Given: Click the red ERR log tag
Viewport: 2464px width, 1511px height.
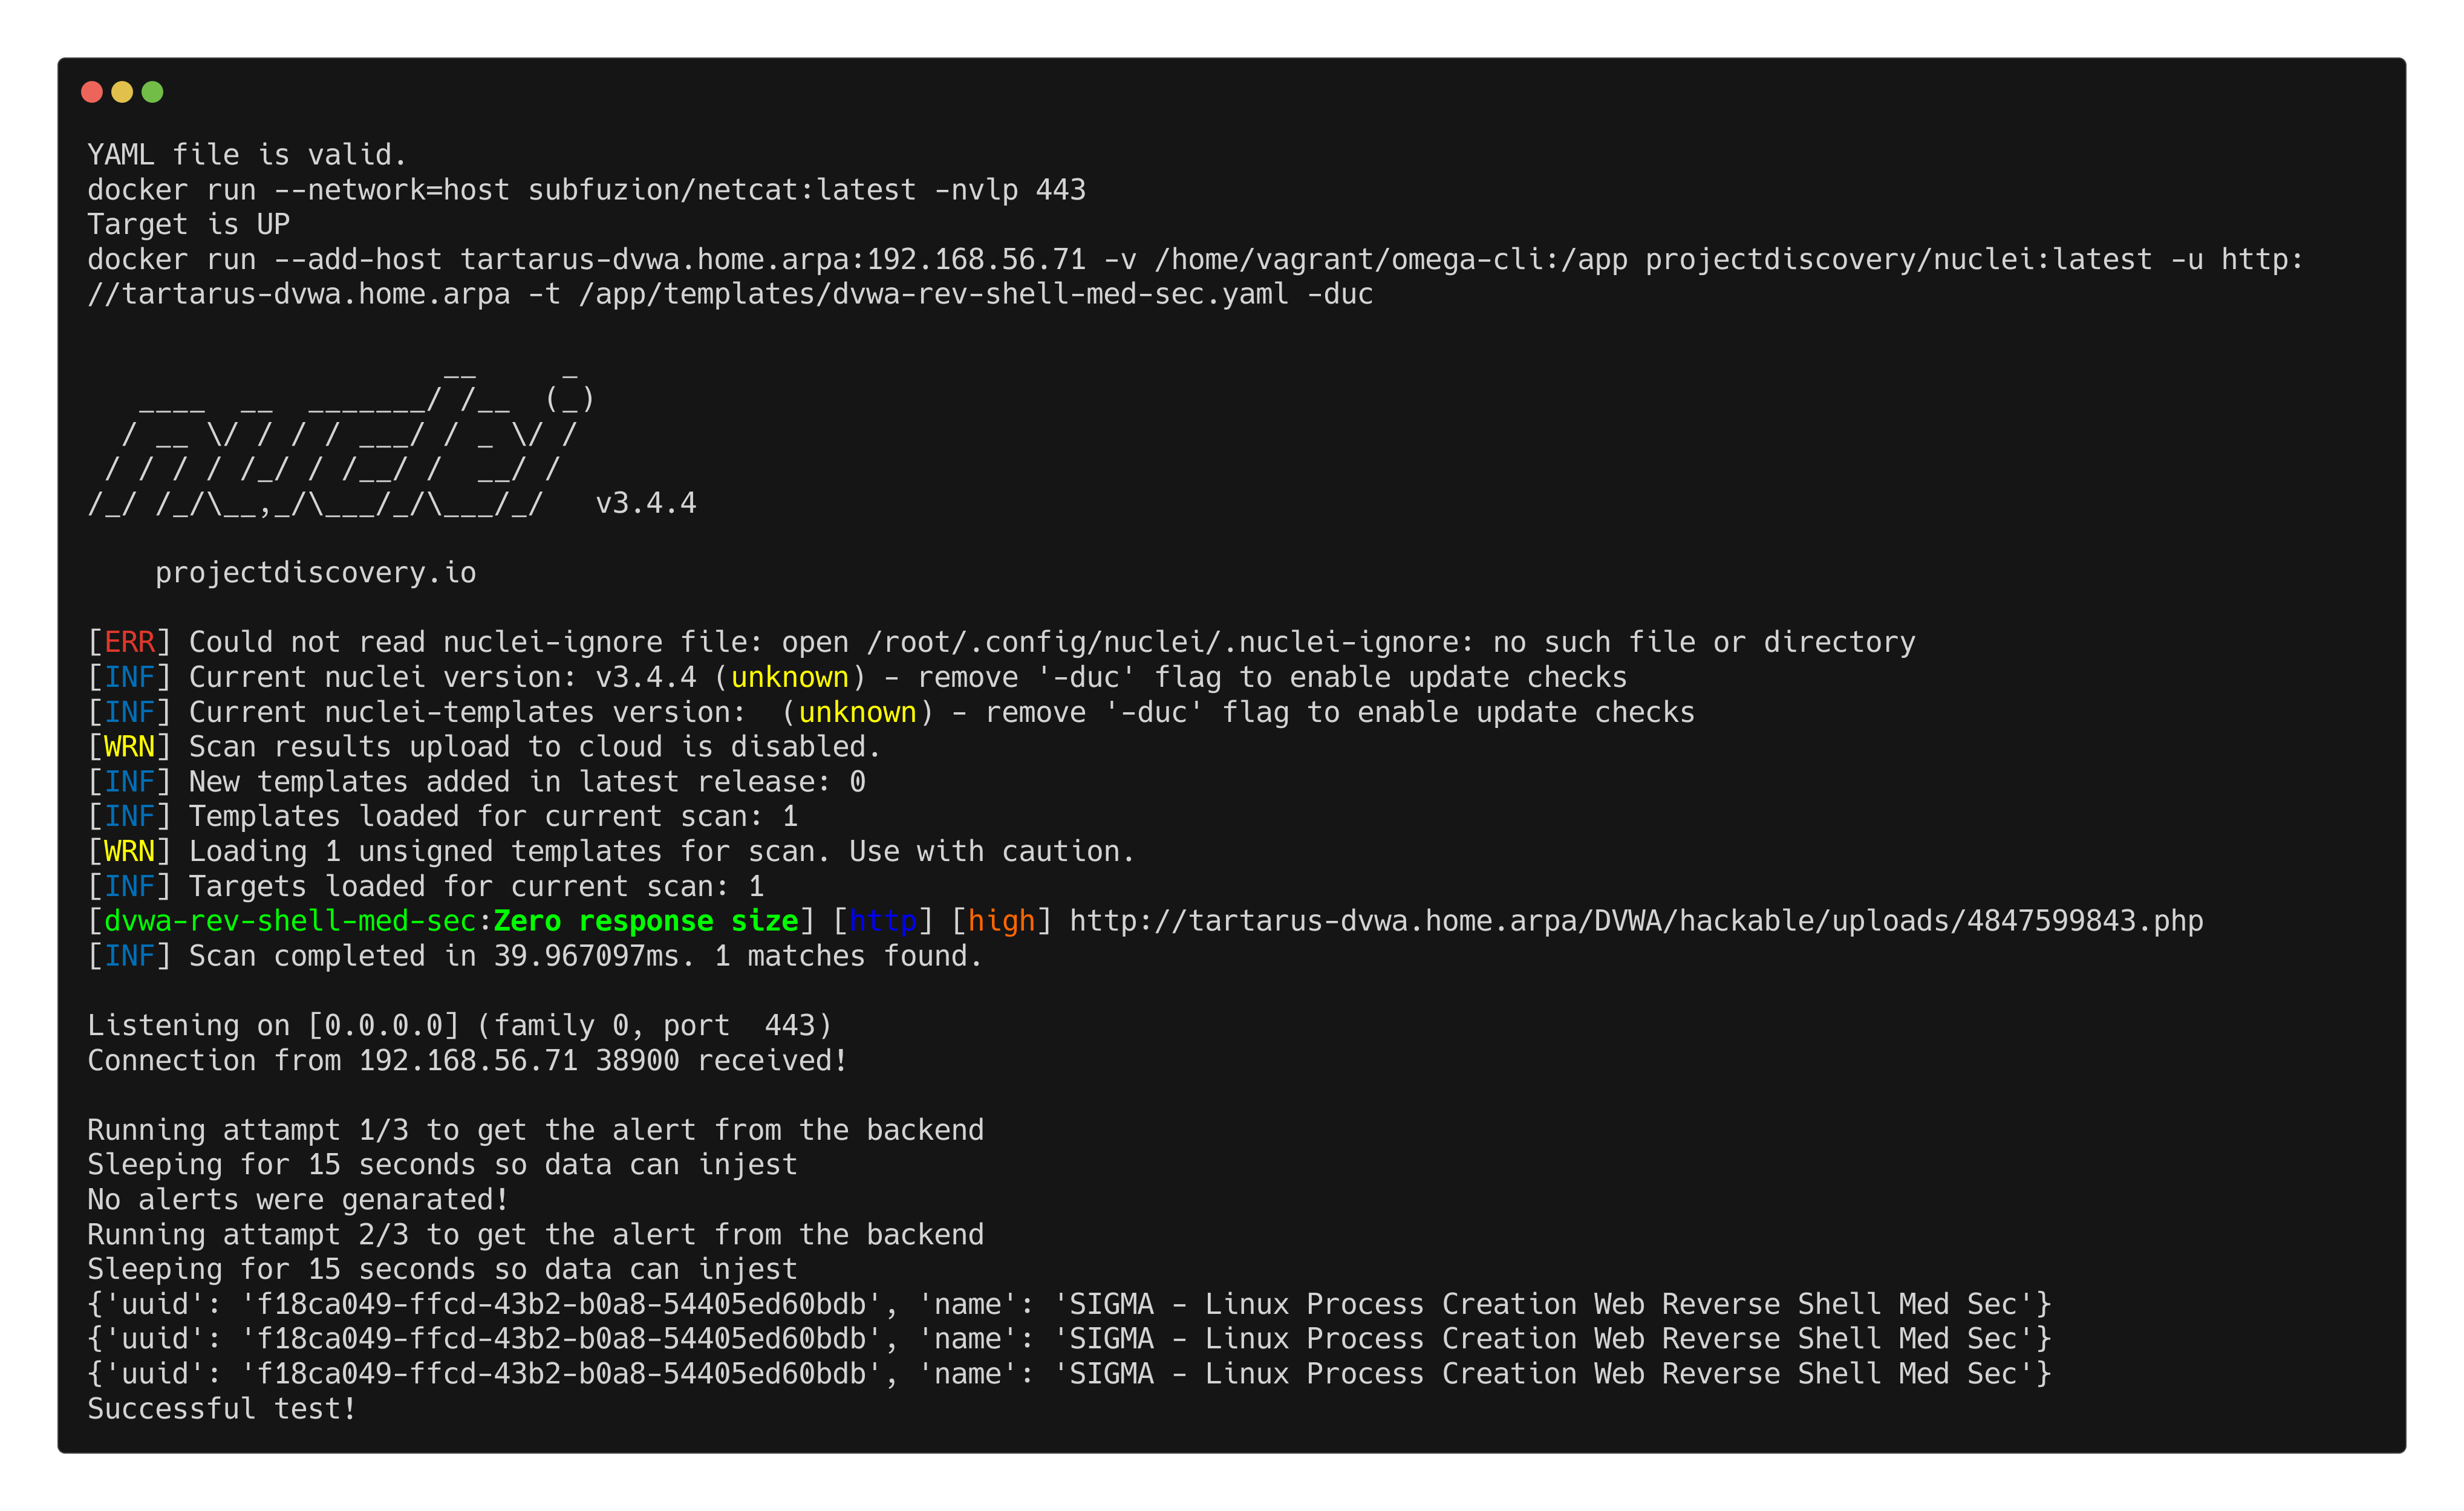Looking at the screenshot, I should [129, 642].
